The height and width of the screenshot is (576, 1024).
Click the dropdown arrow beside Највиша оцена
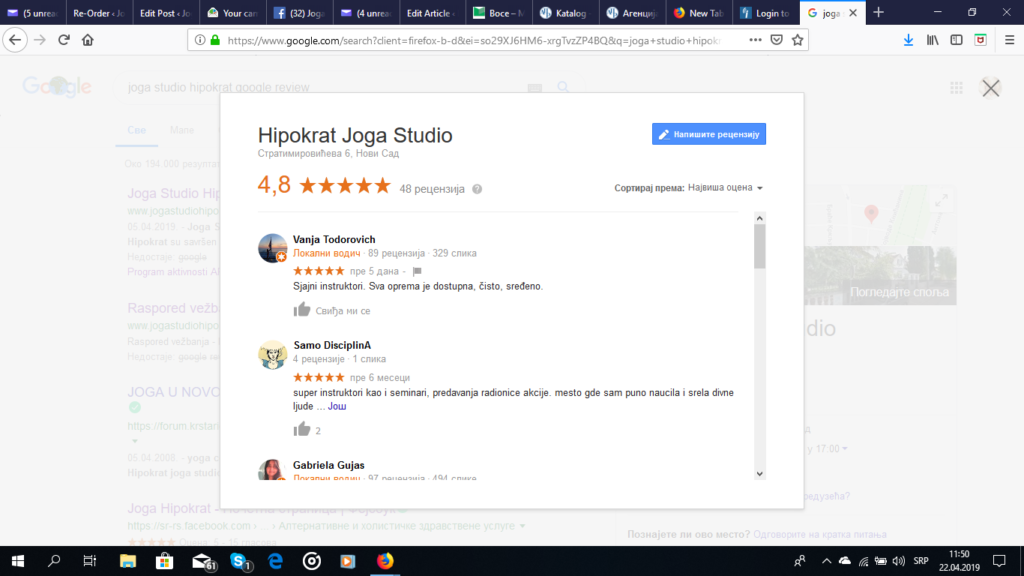[760, 188]
